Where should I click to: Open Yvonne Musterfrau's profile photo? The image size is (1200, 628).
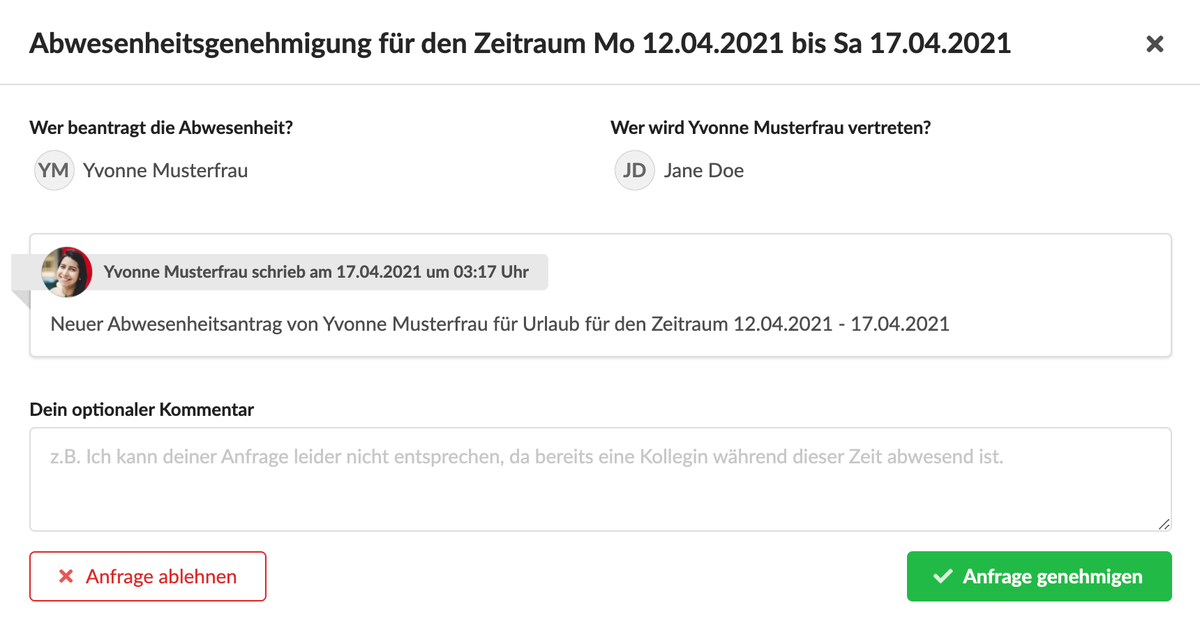(67, 271)
